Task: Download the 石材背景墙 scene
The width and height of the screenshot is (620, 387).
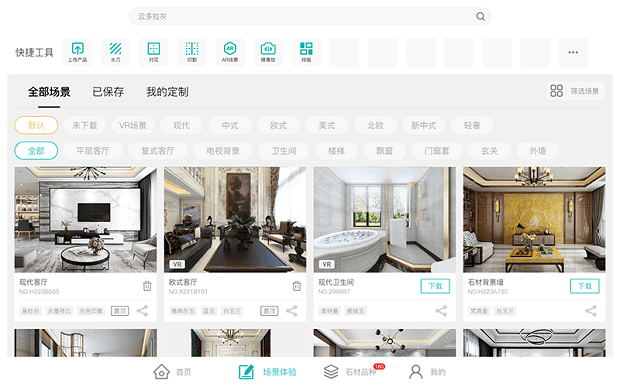Action: pyautogui.click(x=584, y=286)
